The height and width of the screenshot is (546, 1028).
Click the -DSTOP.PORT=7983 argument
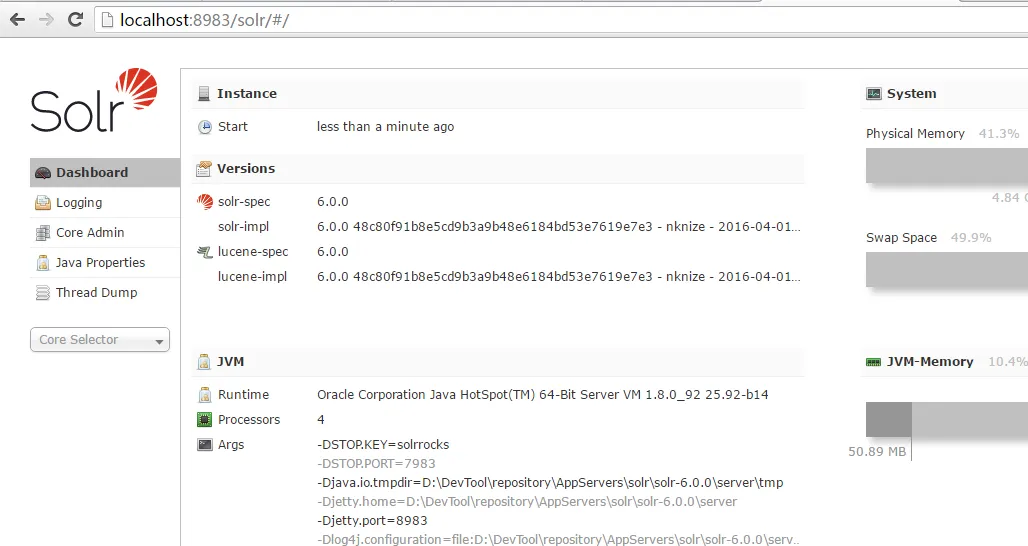tap(376, 463)
